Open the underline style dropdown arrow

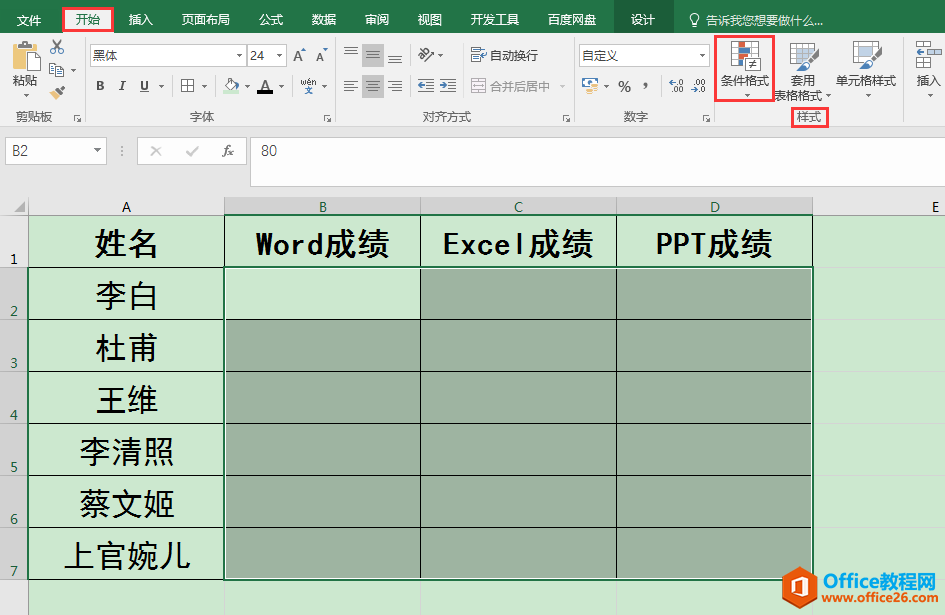click(x=161, y=86)
